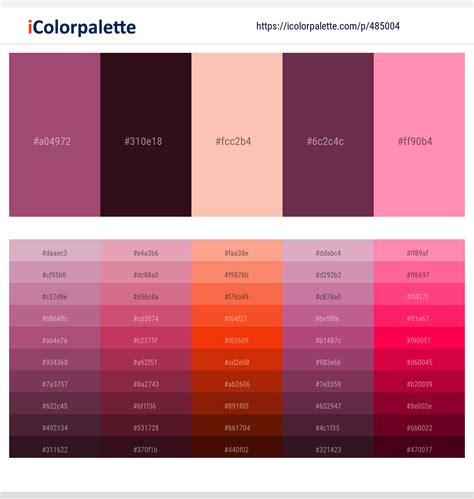Click the pink #ff90b4 swatch

click(x=419, y=135)
